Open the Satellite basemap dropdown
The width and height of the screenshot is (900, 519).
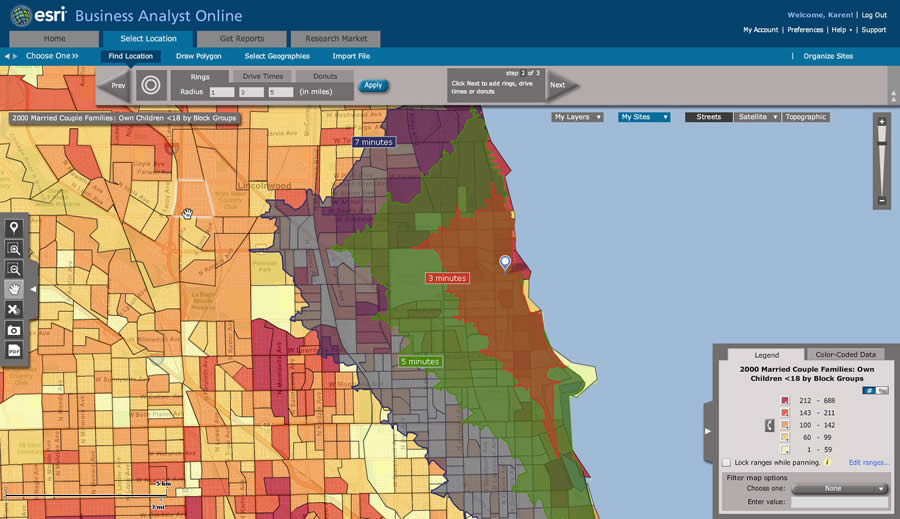click(x=757, y=117)
